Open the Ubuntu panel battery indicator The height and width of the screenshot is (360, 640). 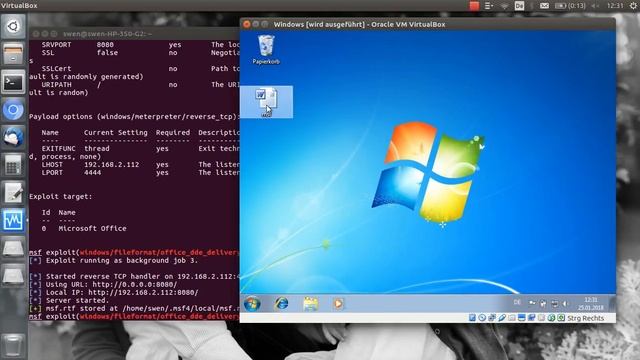pyautogui.click(x=570, y=6)
